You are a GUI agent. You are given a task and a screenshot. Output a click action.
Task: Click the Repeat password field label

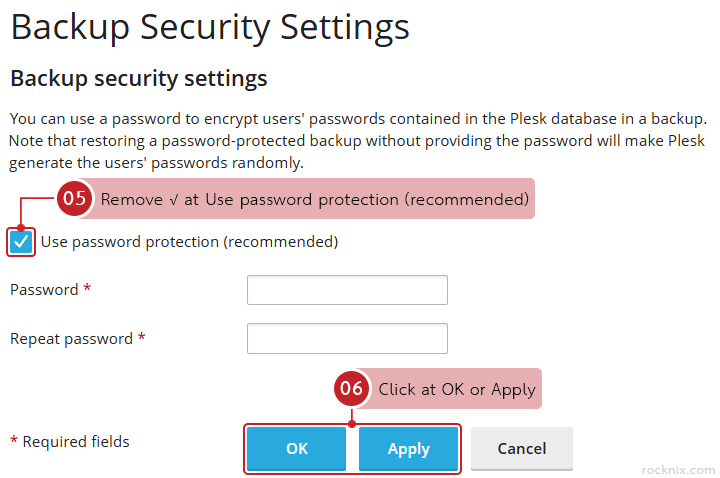pos(71,339)
